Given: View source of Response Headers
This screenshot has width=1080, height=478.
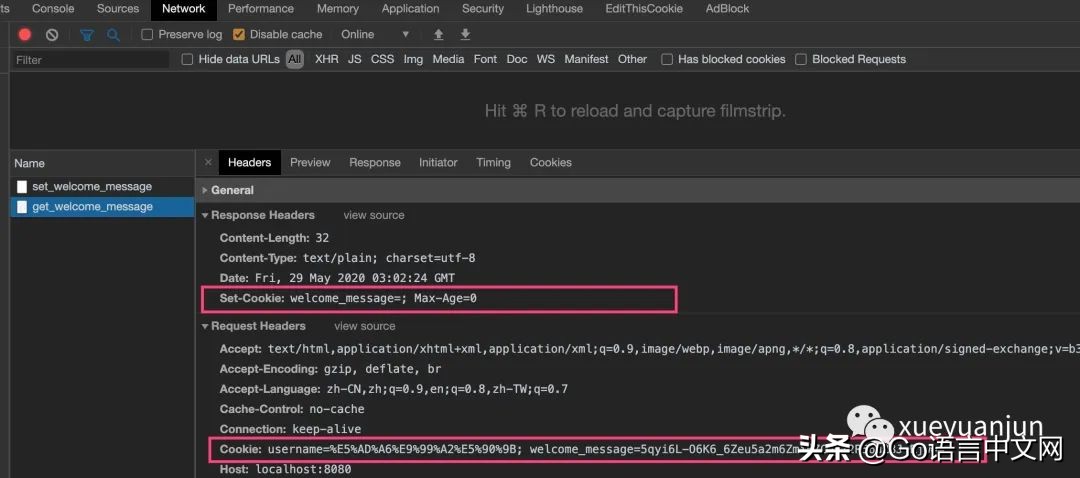Looking at the screenshot, I should click(374, 215).
